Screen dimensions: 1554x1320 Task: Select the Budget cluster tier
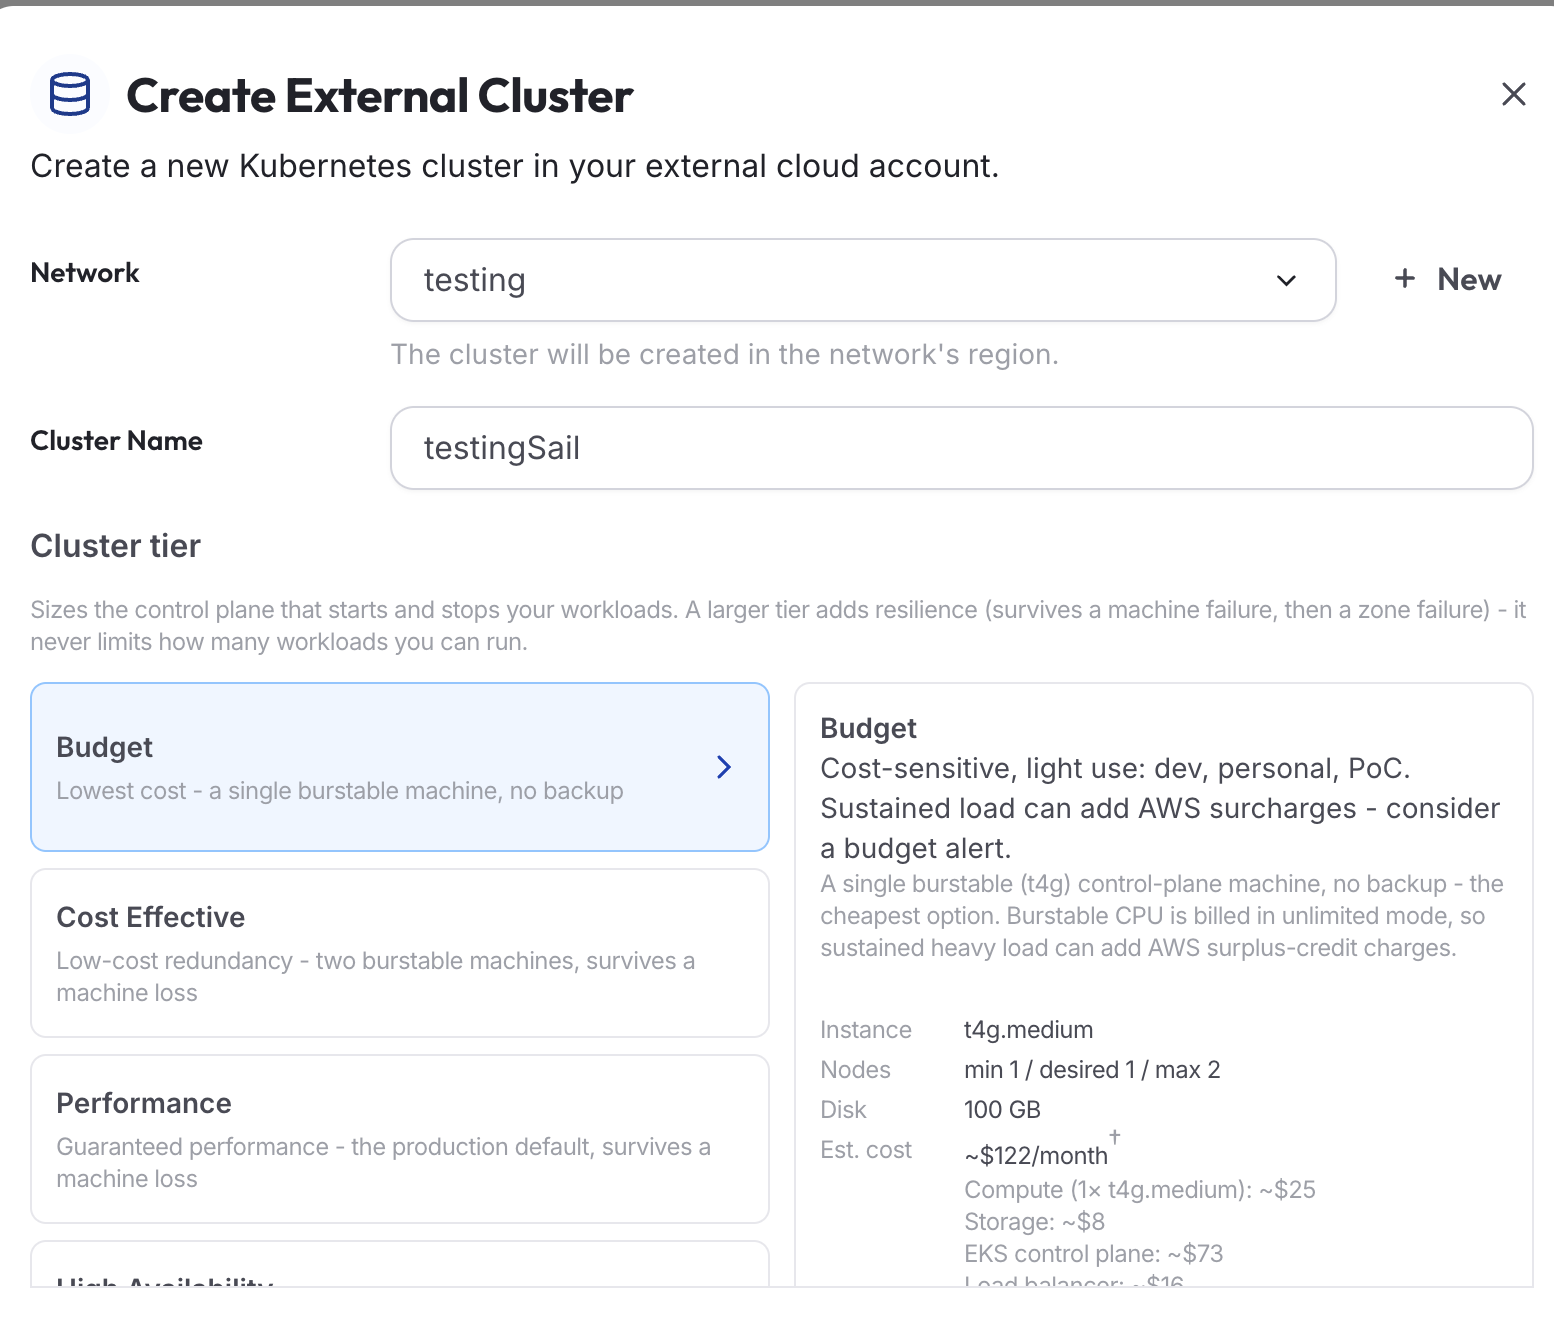click(400, 767)
